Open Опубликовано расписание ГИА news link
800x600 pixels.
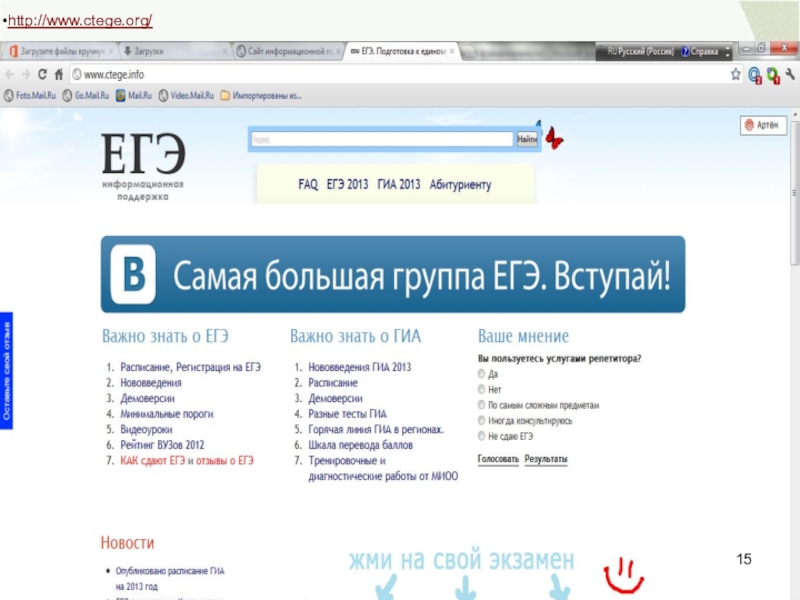[170, 579]
